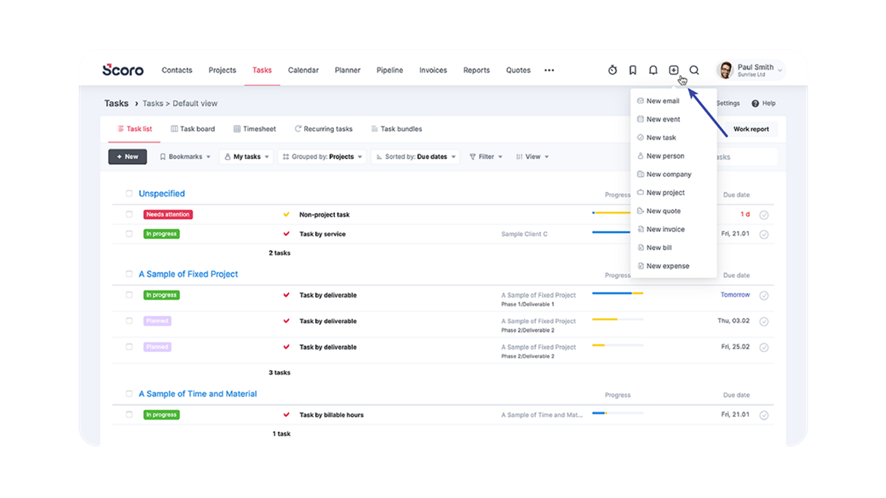Image resolution: width=886 pixels, height=498 pixels.
Task: Click priority check of Task by service
Action: (x=286, y=234)
